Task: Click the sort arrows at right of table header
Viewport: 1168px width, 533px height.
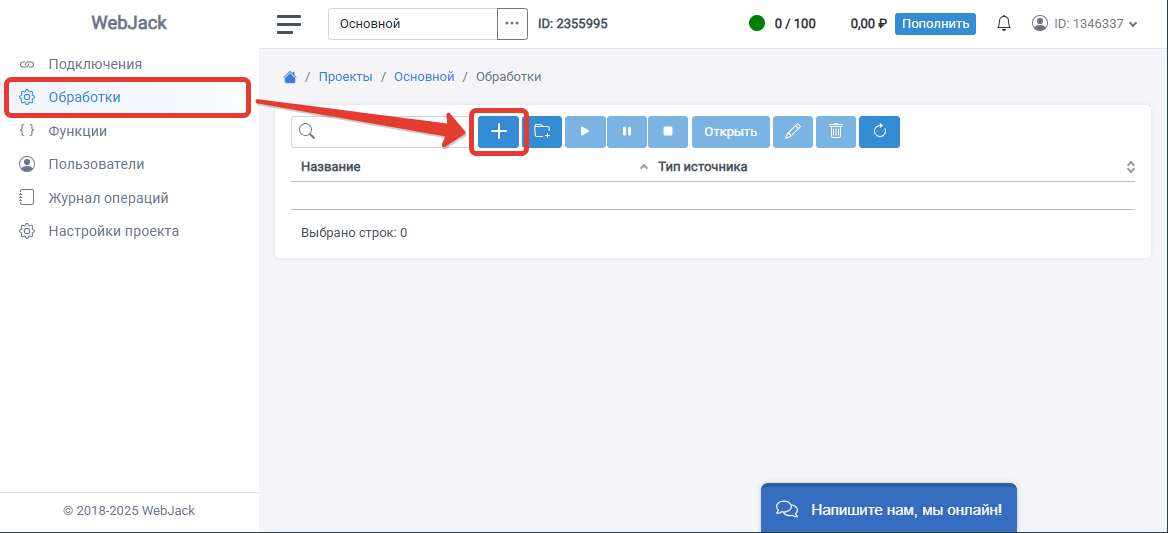Action: pyautogui.click(x=1130, y=167)
